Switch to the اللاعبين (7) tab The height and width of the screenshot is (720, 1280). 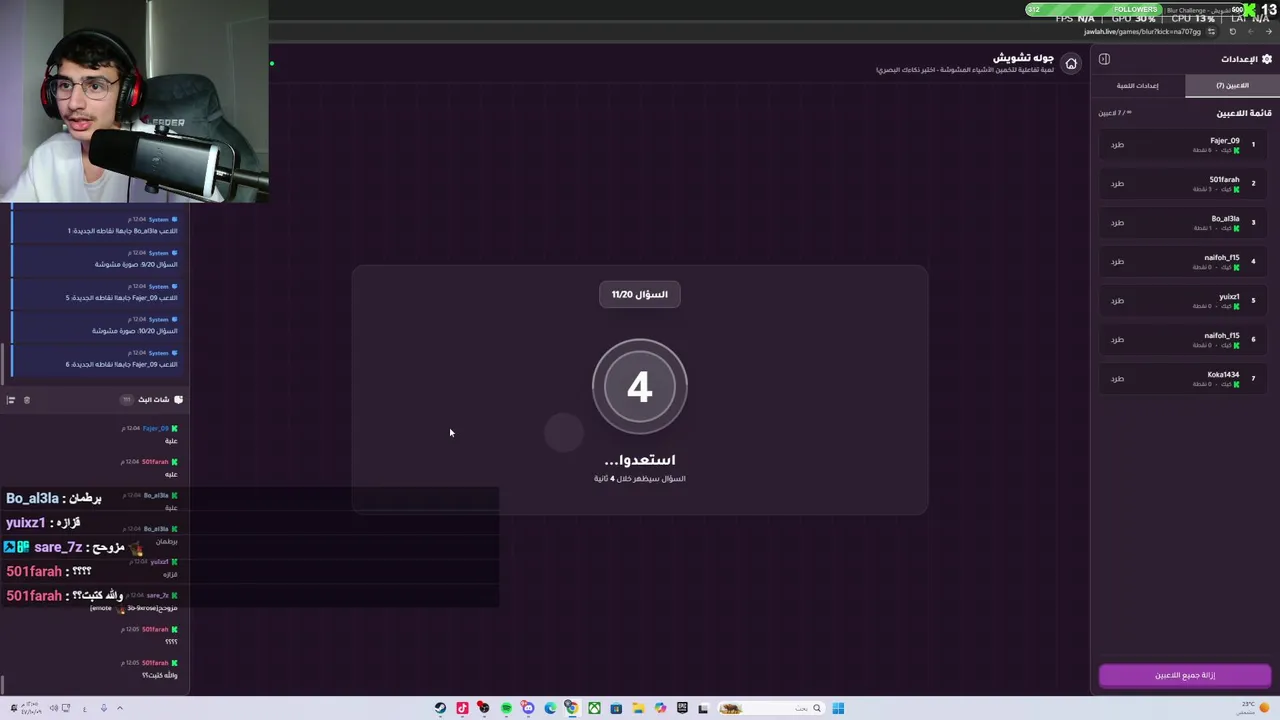(1232, 86)
